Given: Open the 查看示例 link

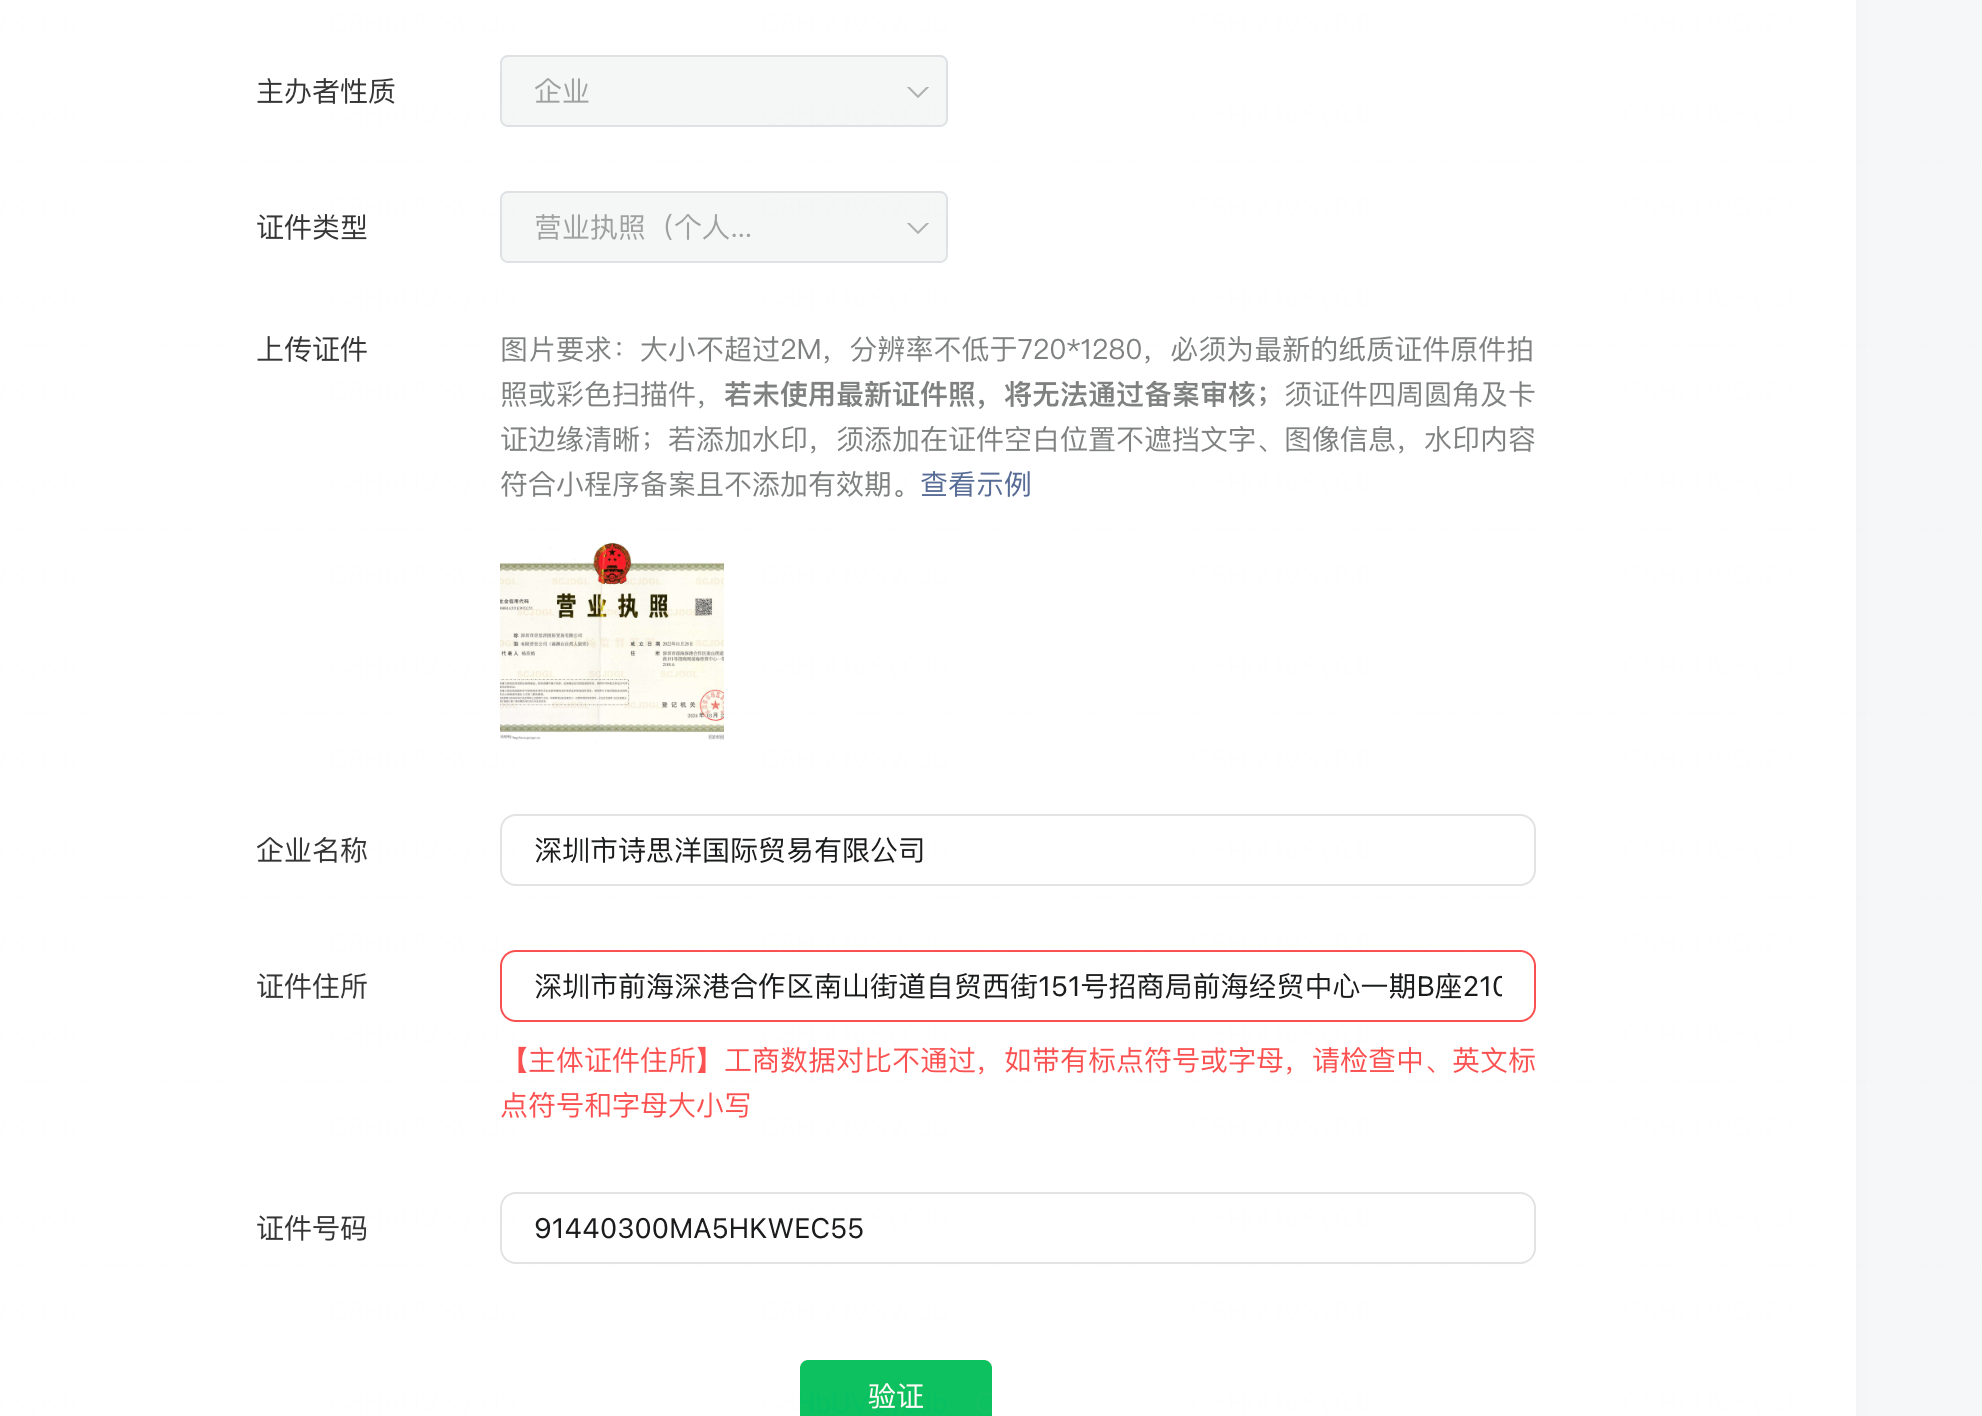Looking at the screenshot, I should tap(975, 485).
